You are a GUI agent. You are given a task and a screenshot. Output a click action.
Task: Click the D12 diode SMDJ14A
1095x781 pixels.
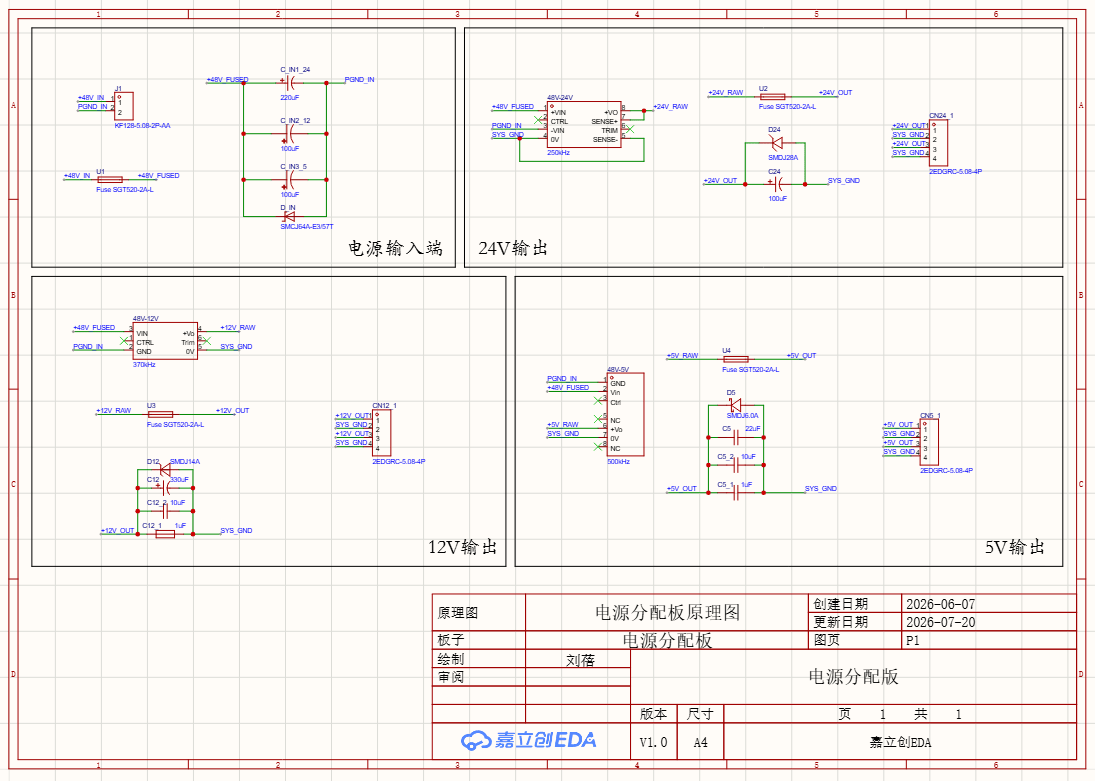pos(163,469)
